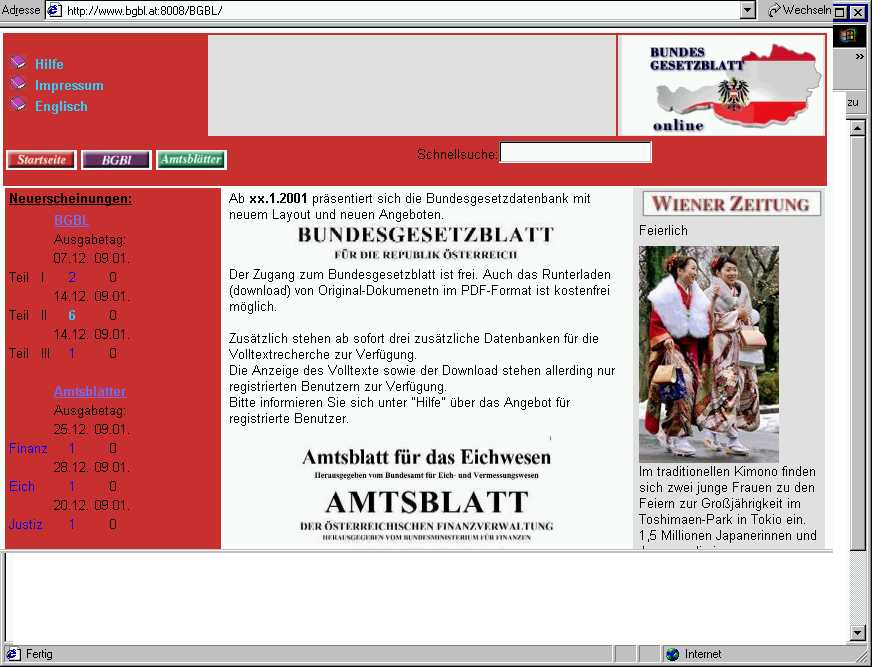Open the BGBL link under Neuerscheinungen

click(x=71, y=220)
